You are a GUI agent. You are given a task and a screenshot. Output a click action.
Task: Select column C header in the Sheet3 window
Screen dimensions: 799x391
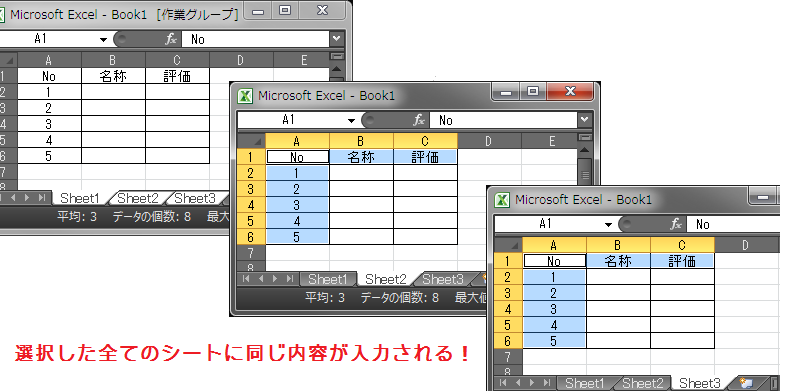pos(682,245)
